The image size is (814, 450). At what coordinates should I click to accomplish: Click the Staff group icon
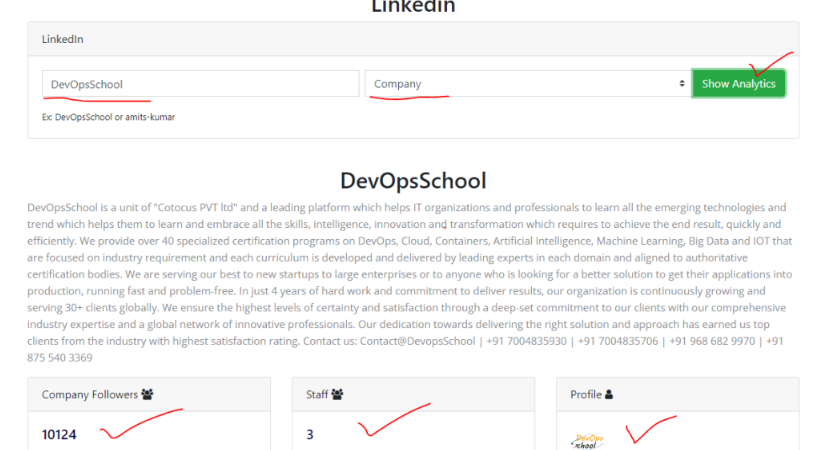tap(337, 394)
